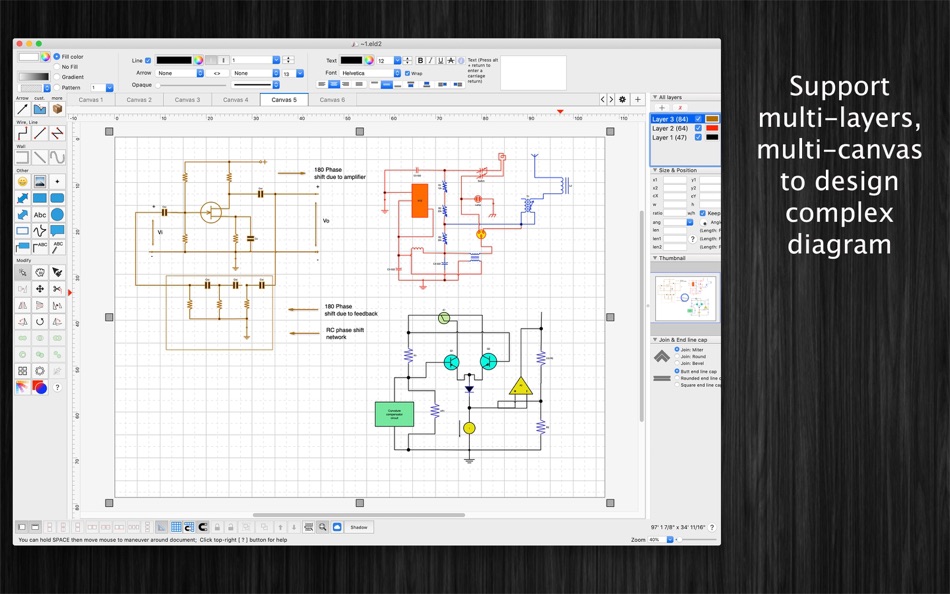Image resolution: width=950 pixels, height=594 pixels.
Task: Select the Abc text tool
Action: (x=40, y=215)
